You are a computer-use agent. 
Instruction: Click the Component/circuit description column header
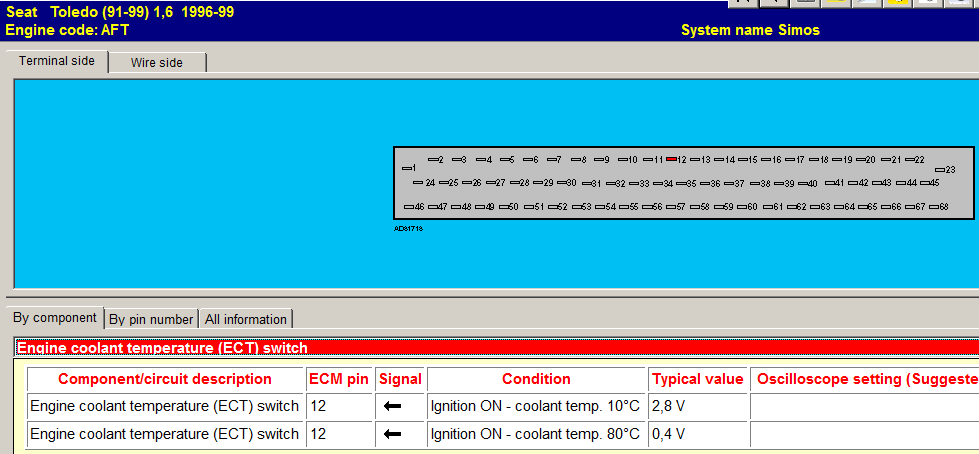pos(165,379)
